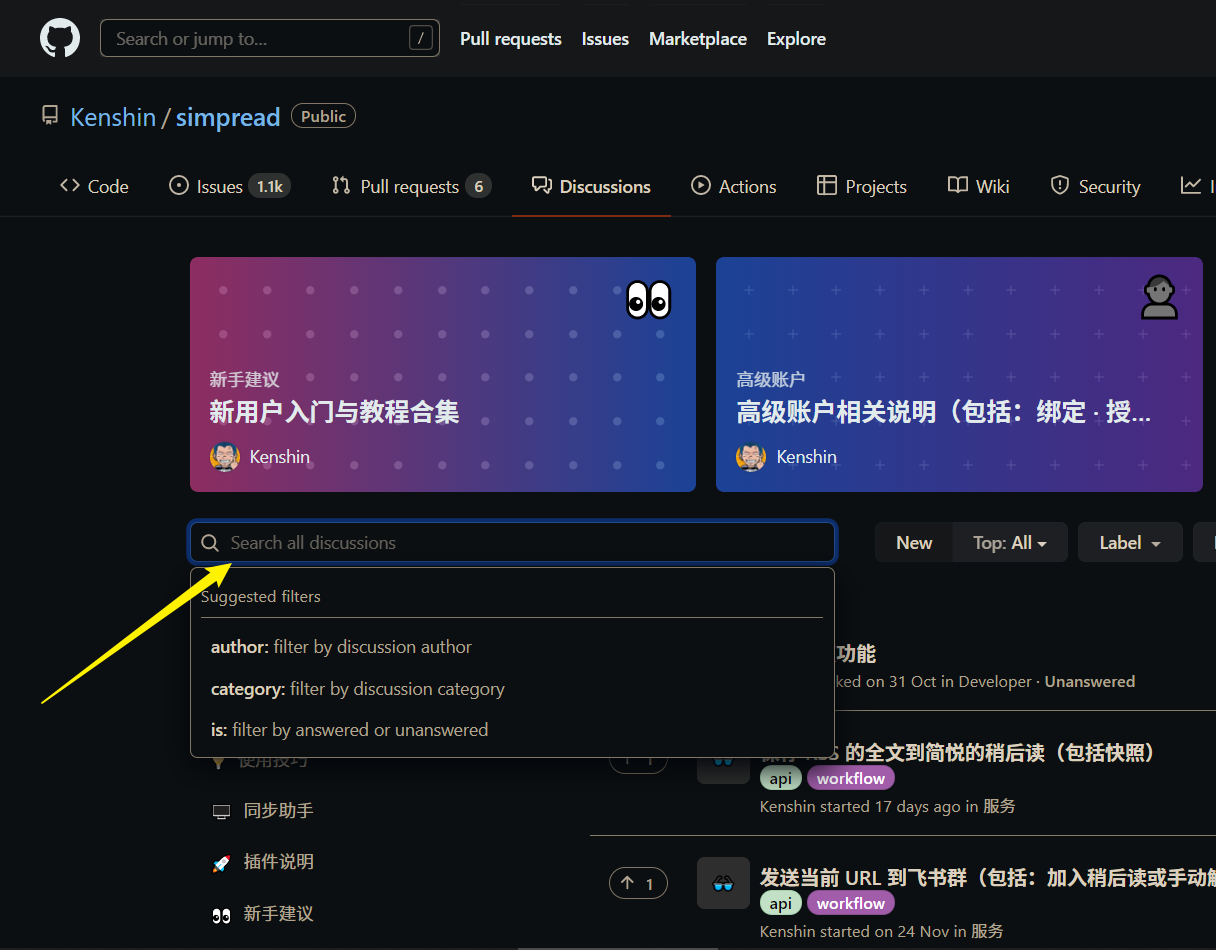Select the 插件说明 category
1216x950 pixels.
[263, 862]
